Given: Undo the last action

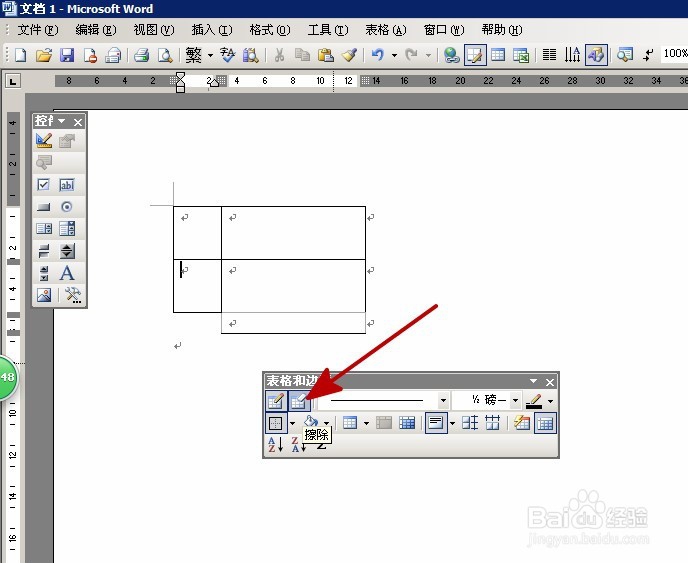Looking at the screenshot, I should (x=377, y=55).
